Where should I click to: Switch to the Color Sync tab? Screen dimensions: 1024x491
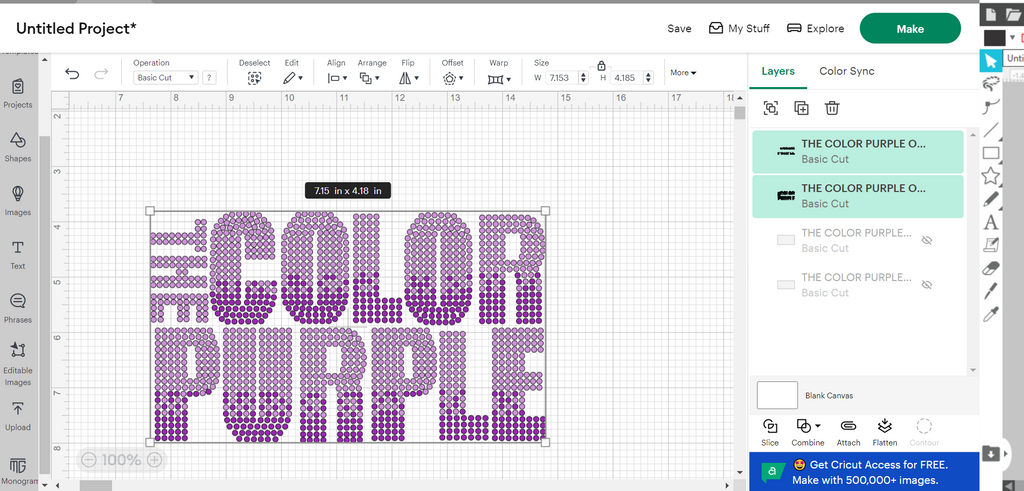[x=847, y=71]
